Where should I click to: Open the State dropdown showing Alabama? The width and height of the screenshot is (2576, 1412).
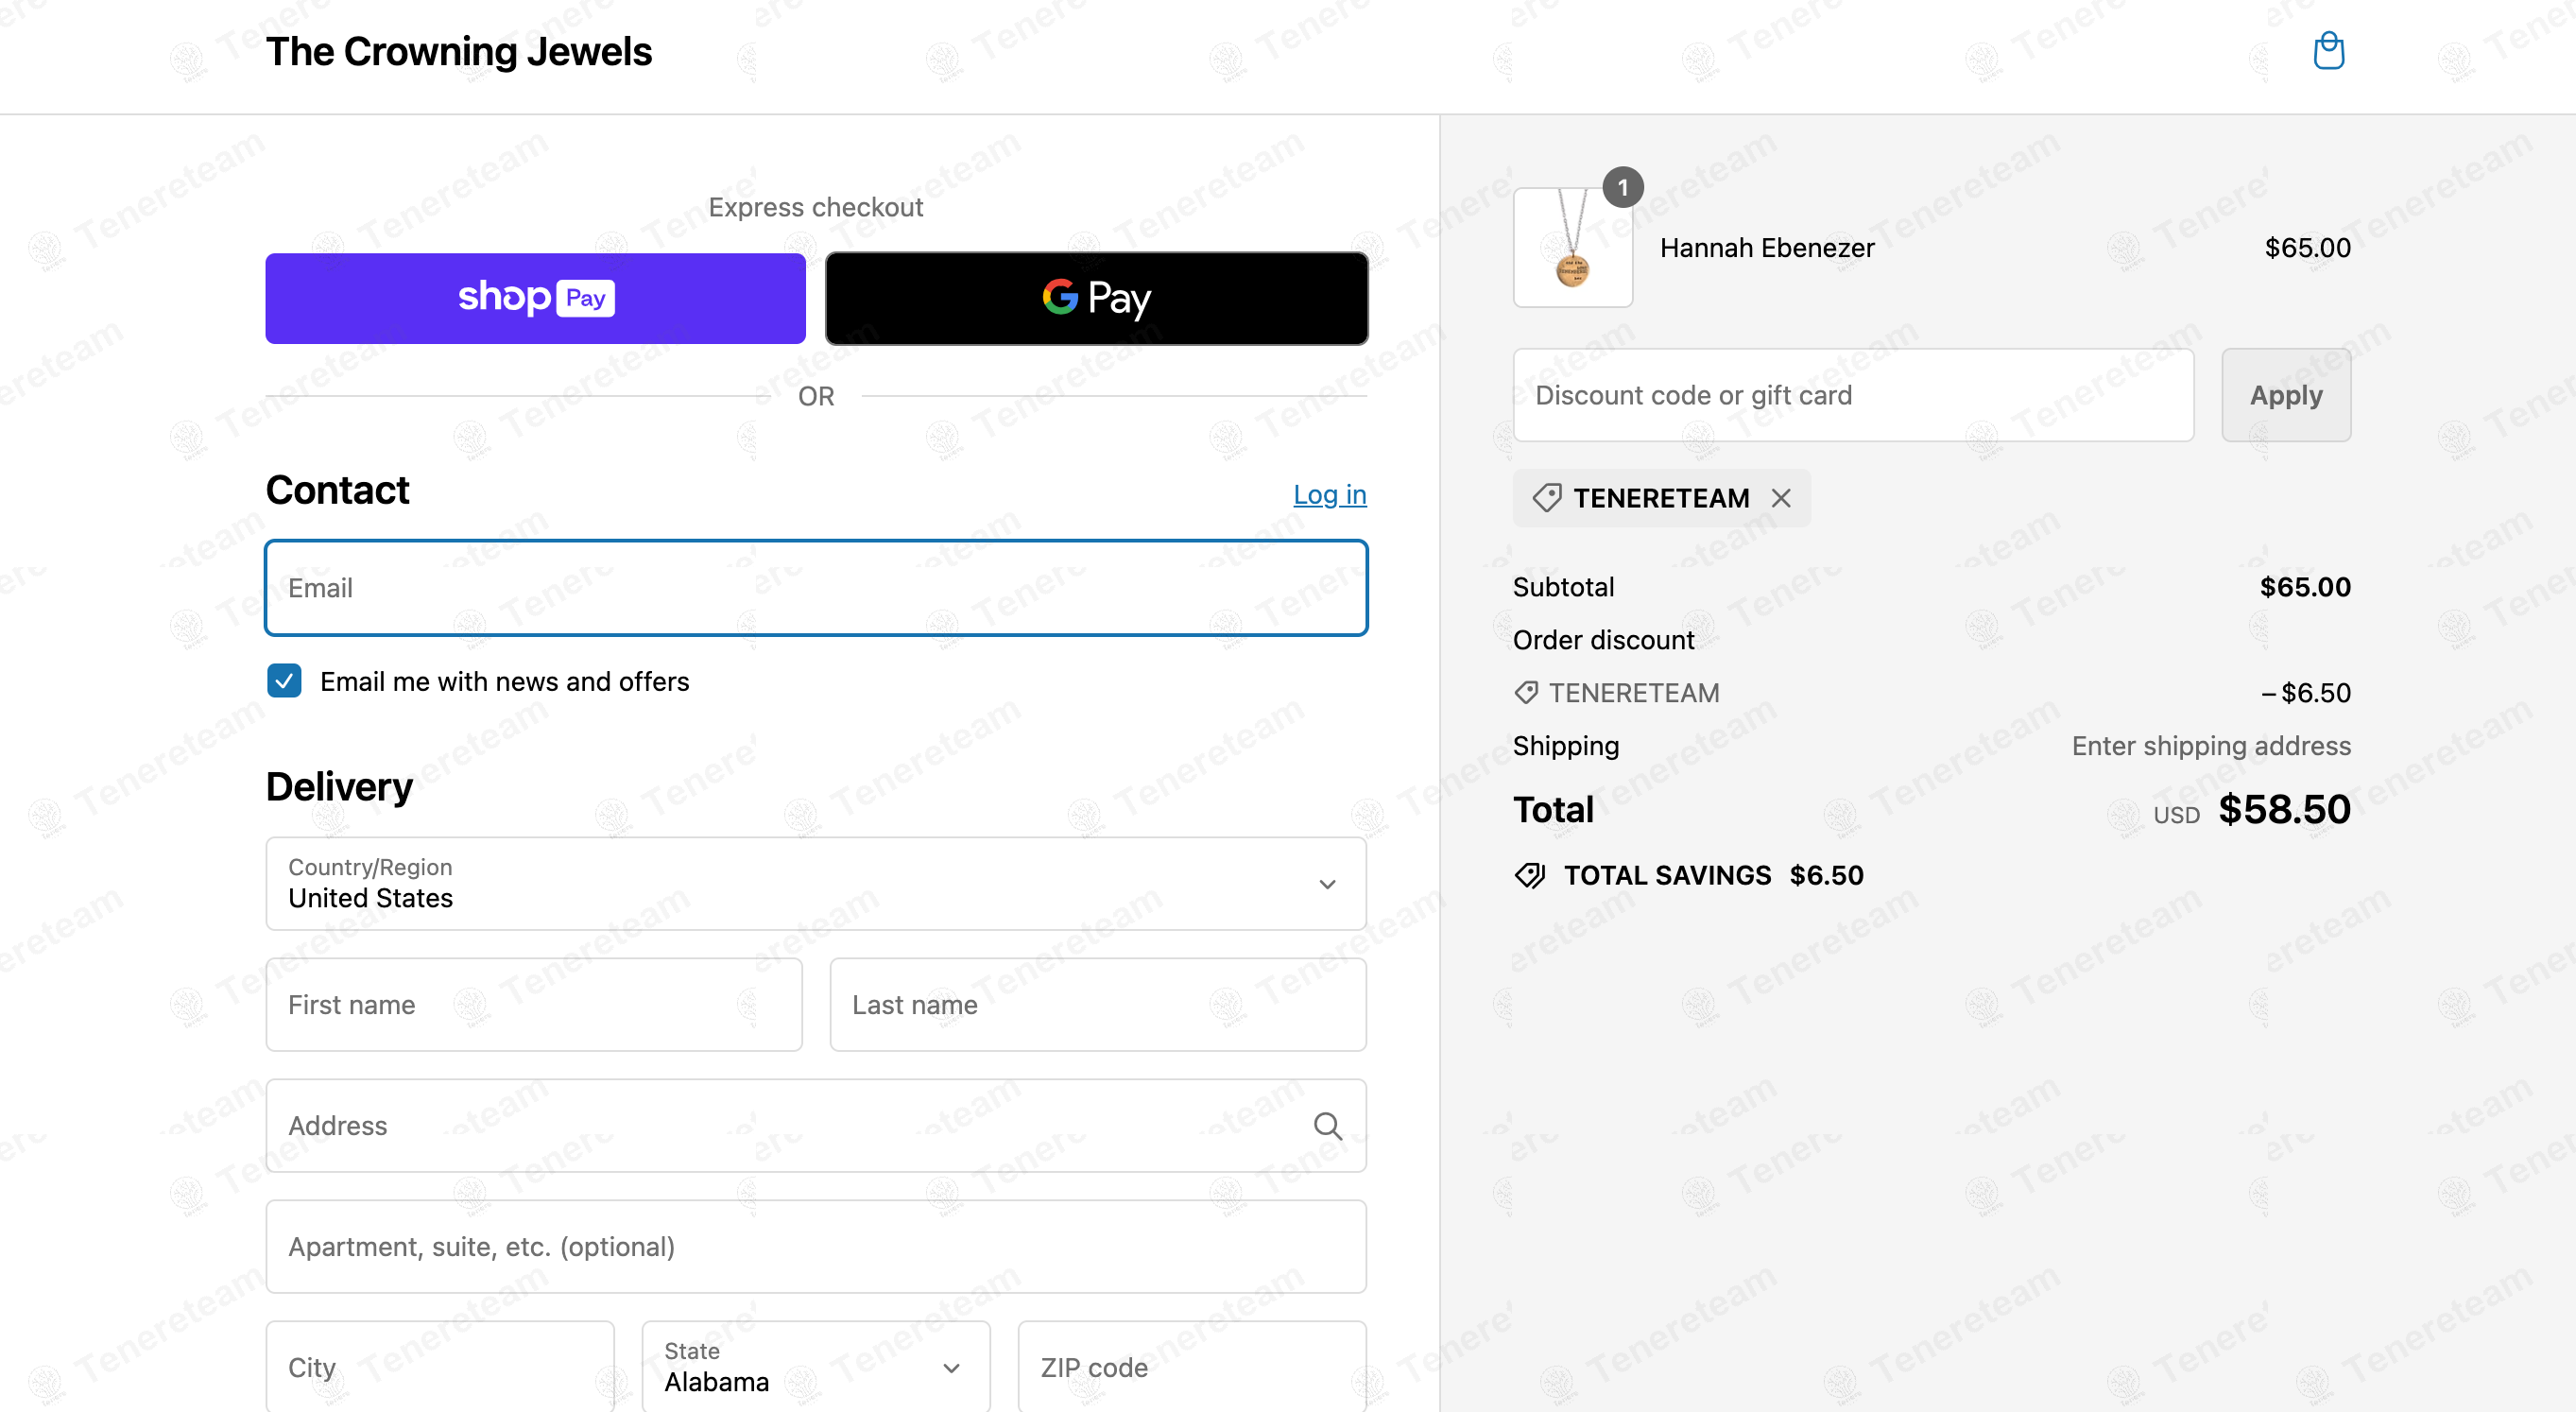[x=816, y=1367]
